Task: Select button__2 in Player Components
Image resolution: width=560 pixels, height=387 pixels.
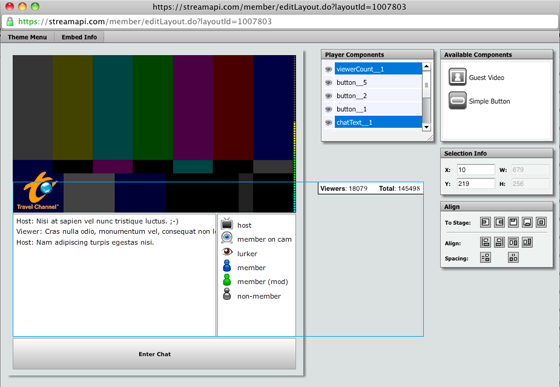Action: tap(378, 96)
